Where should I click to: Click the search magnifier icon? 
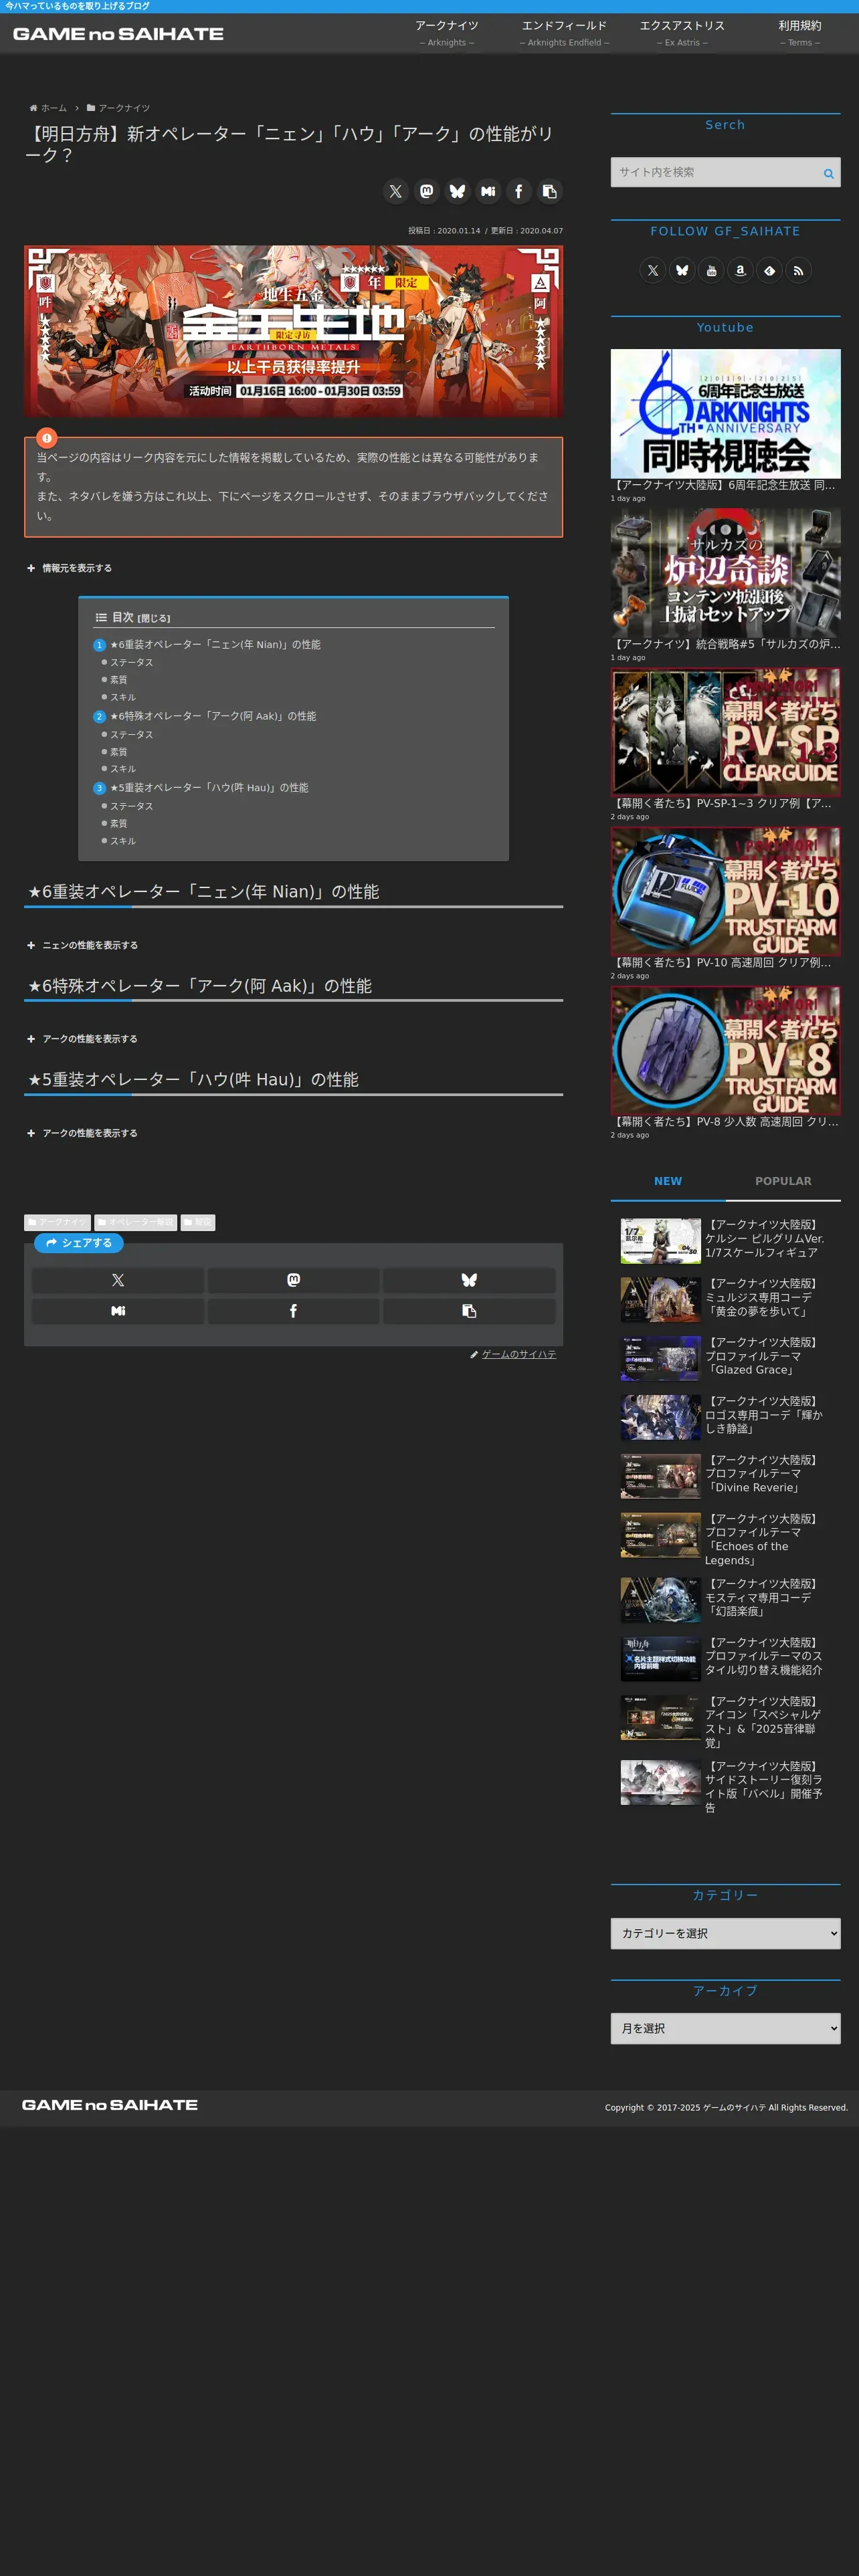[828, 173]
